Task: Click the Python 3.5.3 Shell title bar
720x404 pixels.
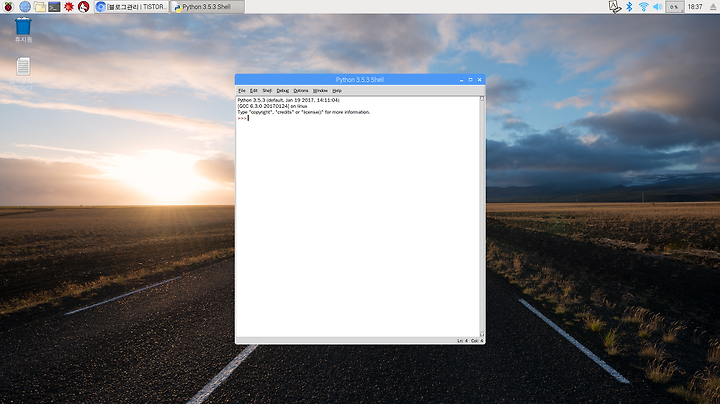Action: point(360,79)
